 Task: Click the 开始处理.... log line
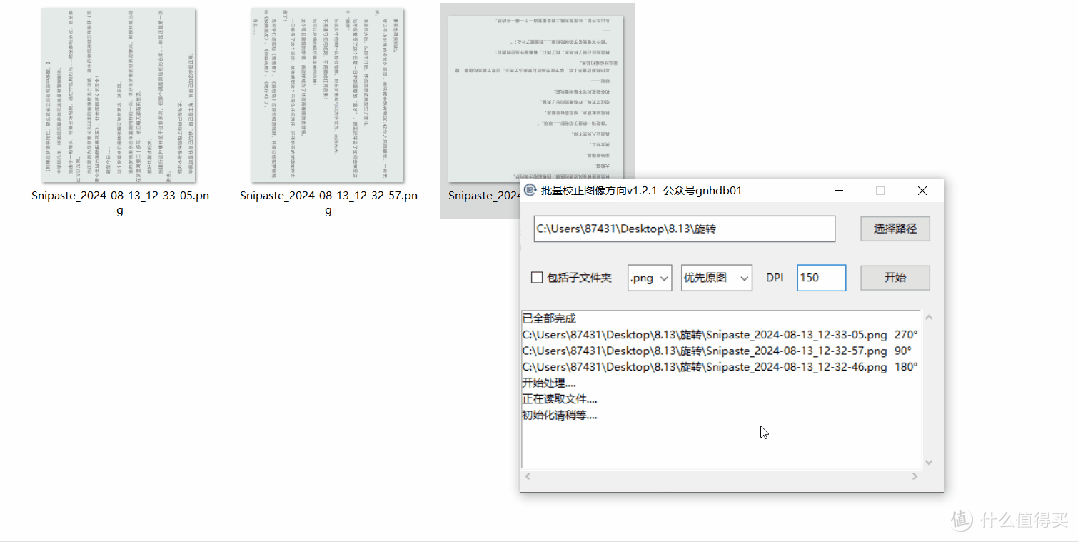click(549, 383)
